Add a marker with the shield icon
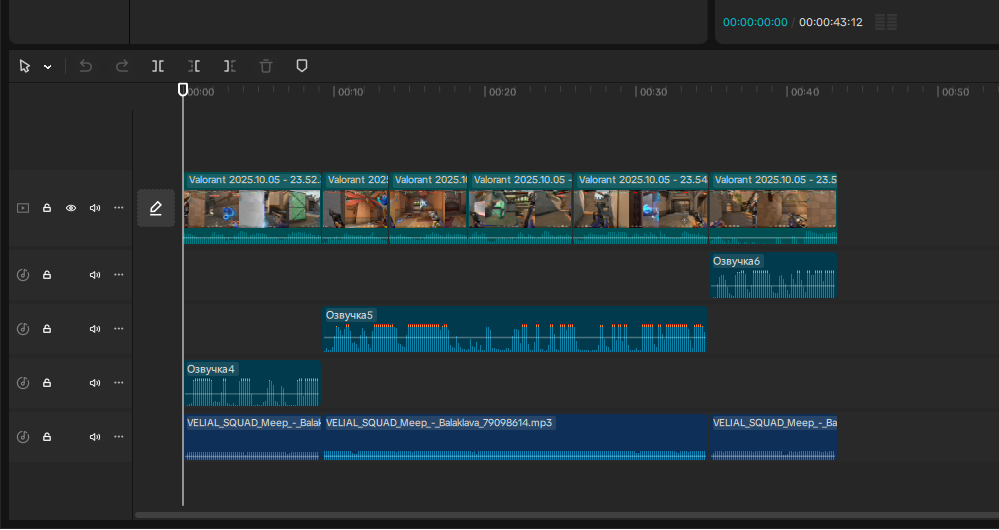This screenshot has width=999, height=530. pos(302,66)
